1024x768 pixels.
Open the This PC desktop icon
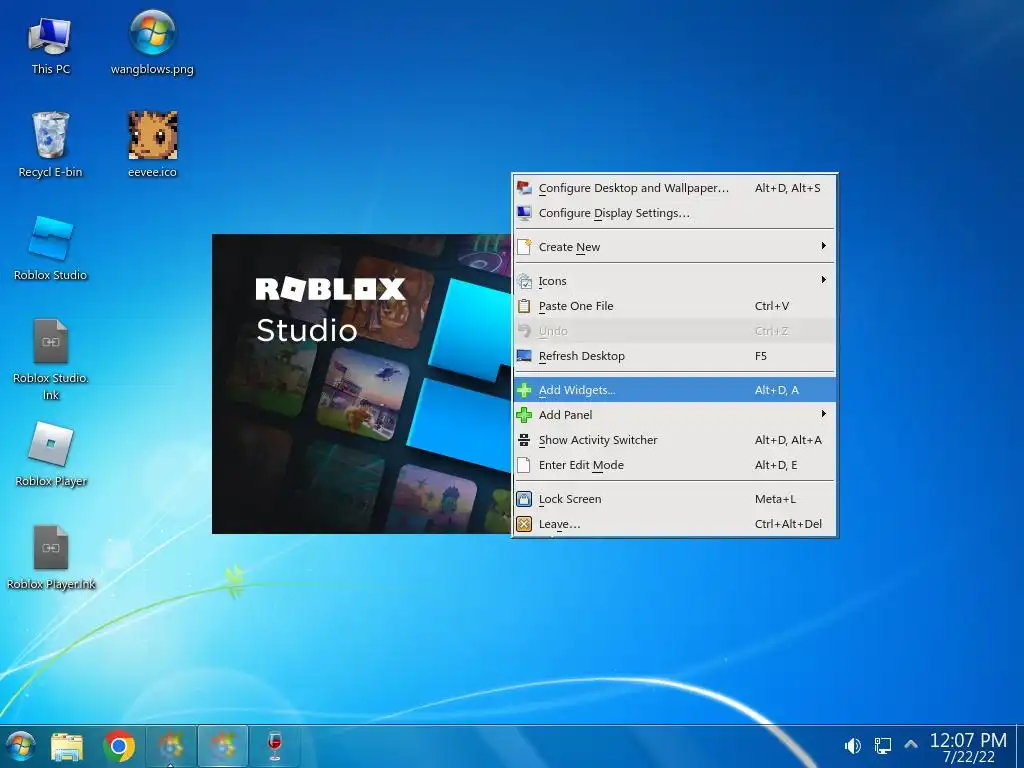(50, 46)
